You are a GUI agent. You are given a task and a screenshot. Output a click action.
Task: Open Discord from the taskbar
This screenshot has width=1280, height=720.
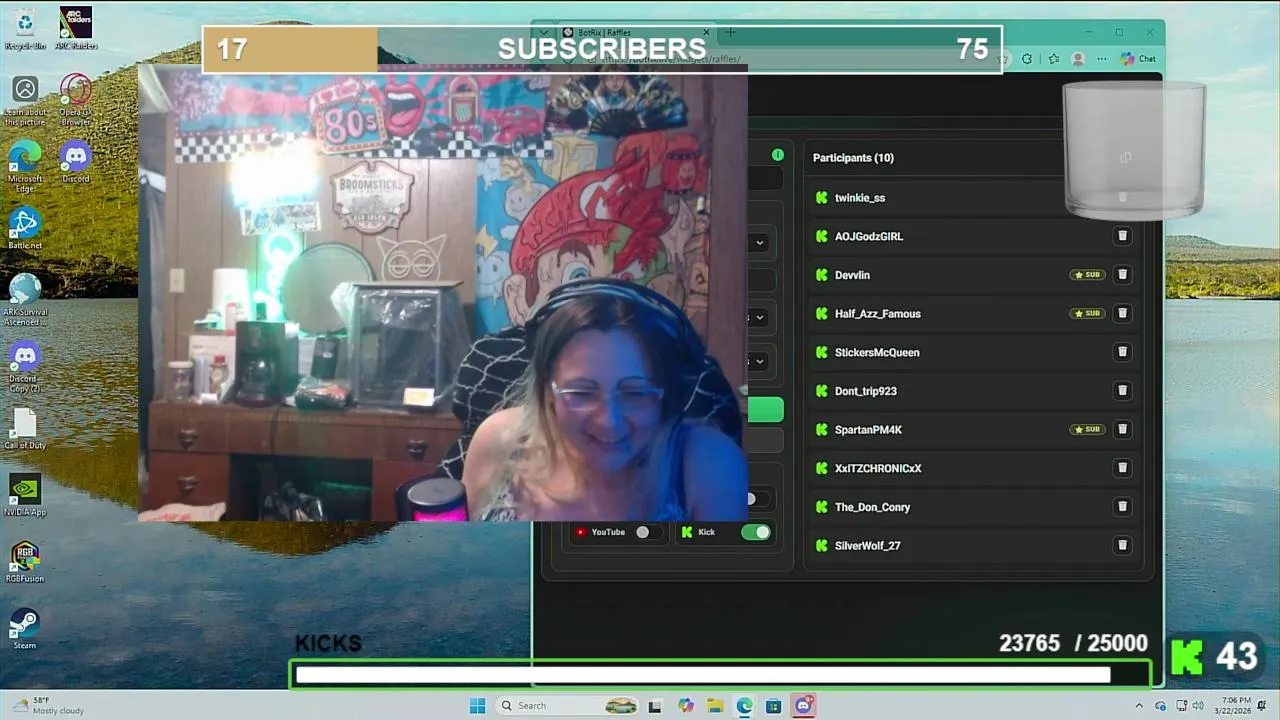[804, 705]
